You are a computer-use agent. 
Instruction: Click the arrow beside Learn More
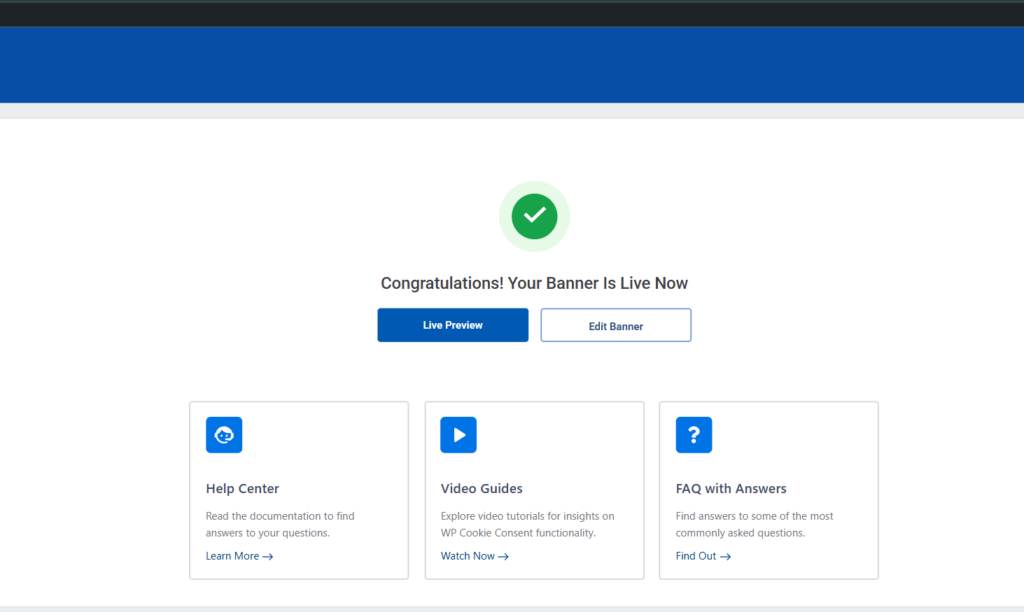pyautogui.click(x=268, y=557)
